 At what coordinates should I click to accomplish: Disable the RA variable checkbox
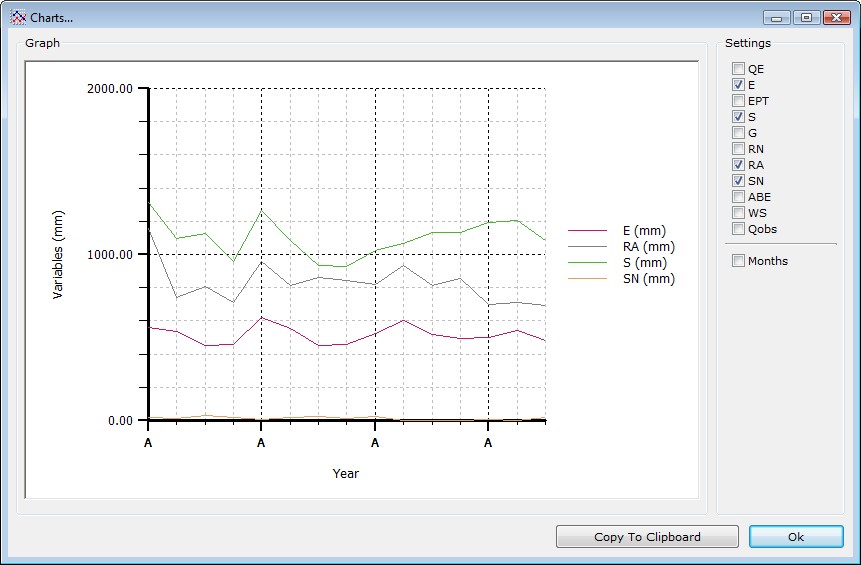coord(738,165)
